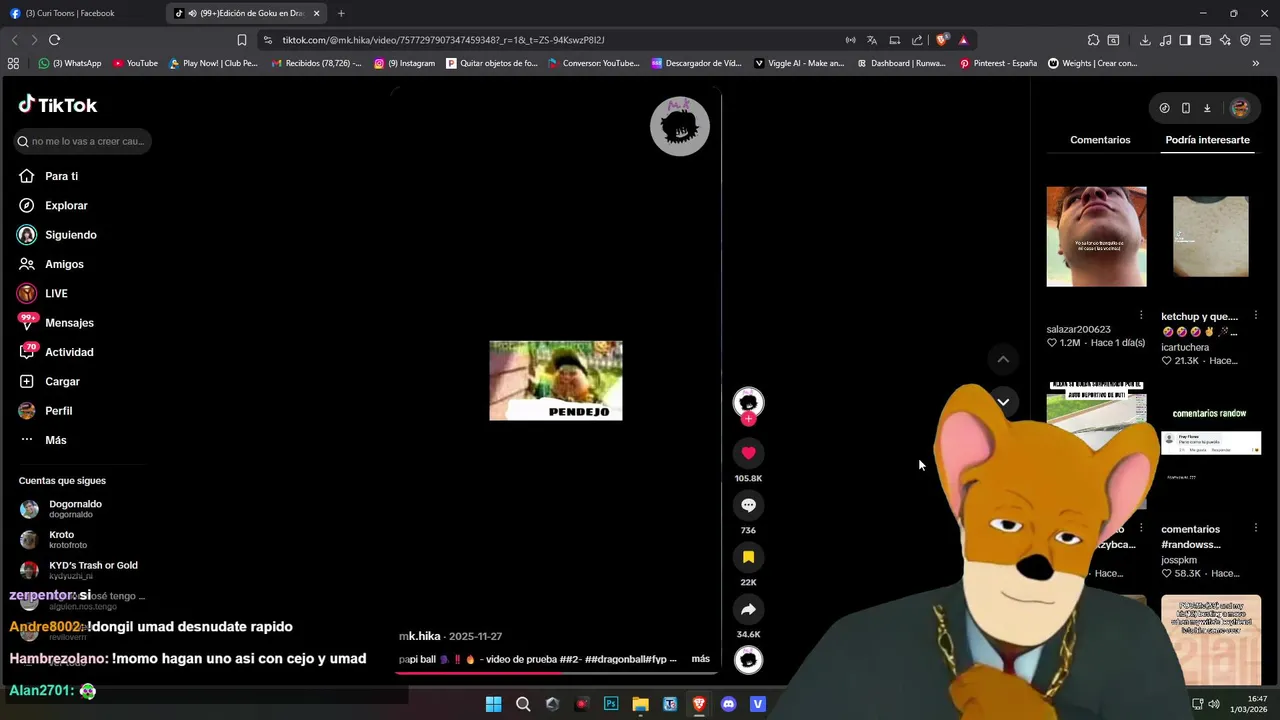
Task: Expand the Más sidebar menu
Action: (43, 440)
